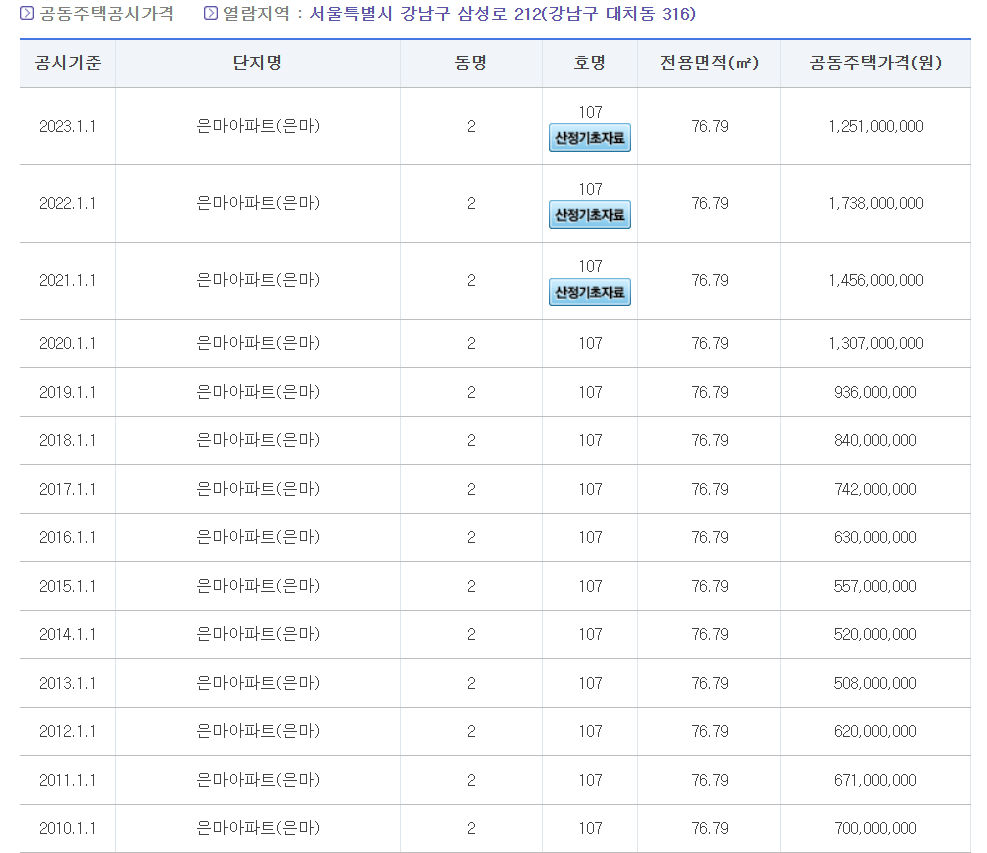The height and width of the screenshot is (853, 987).
Task: Select the 공동주택공시가격 header label
Action: click(95, 14)
